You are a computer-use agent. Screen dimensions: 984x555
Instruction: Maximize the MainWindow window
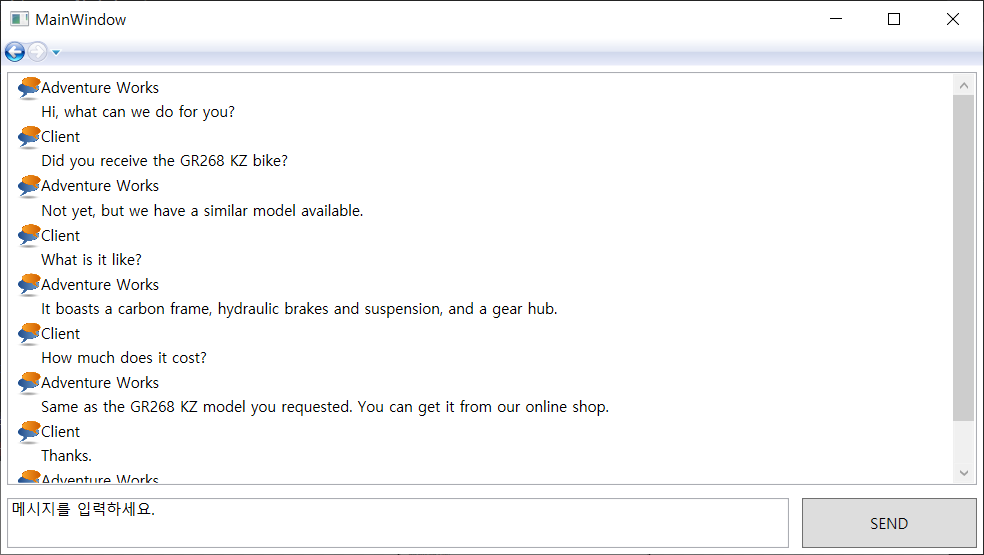click(894, 19)
